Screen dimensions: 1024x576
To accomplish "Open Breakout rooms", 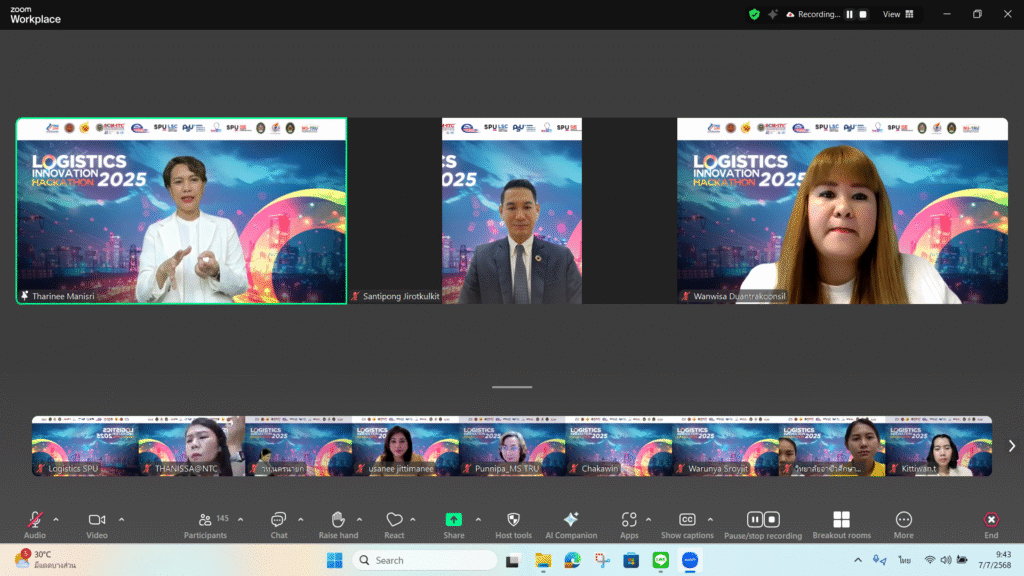I will pos(841,524).
